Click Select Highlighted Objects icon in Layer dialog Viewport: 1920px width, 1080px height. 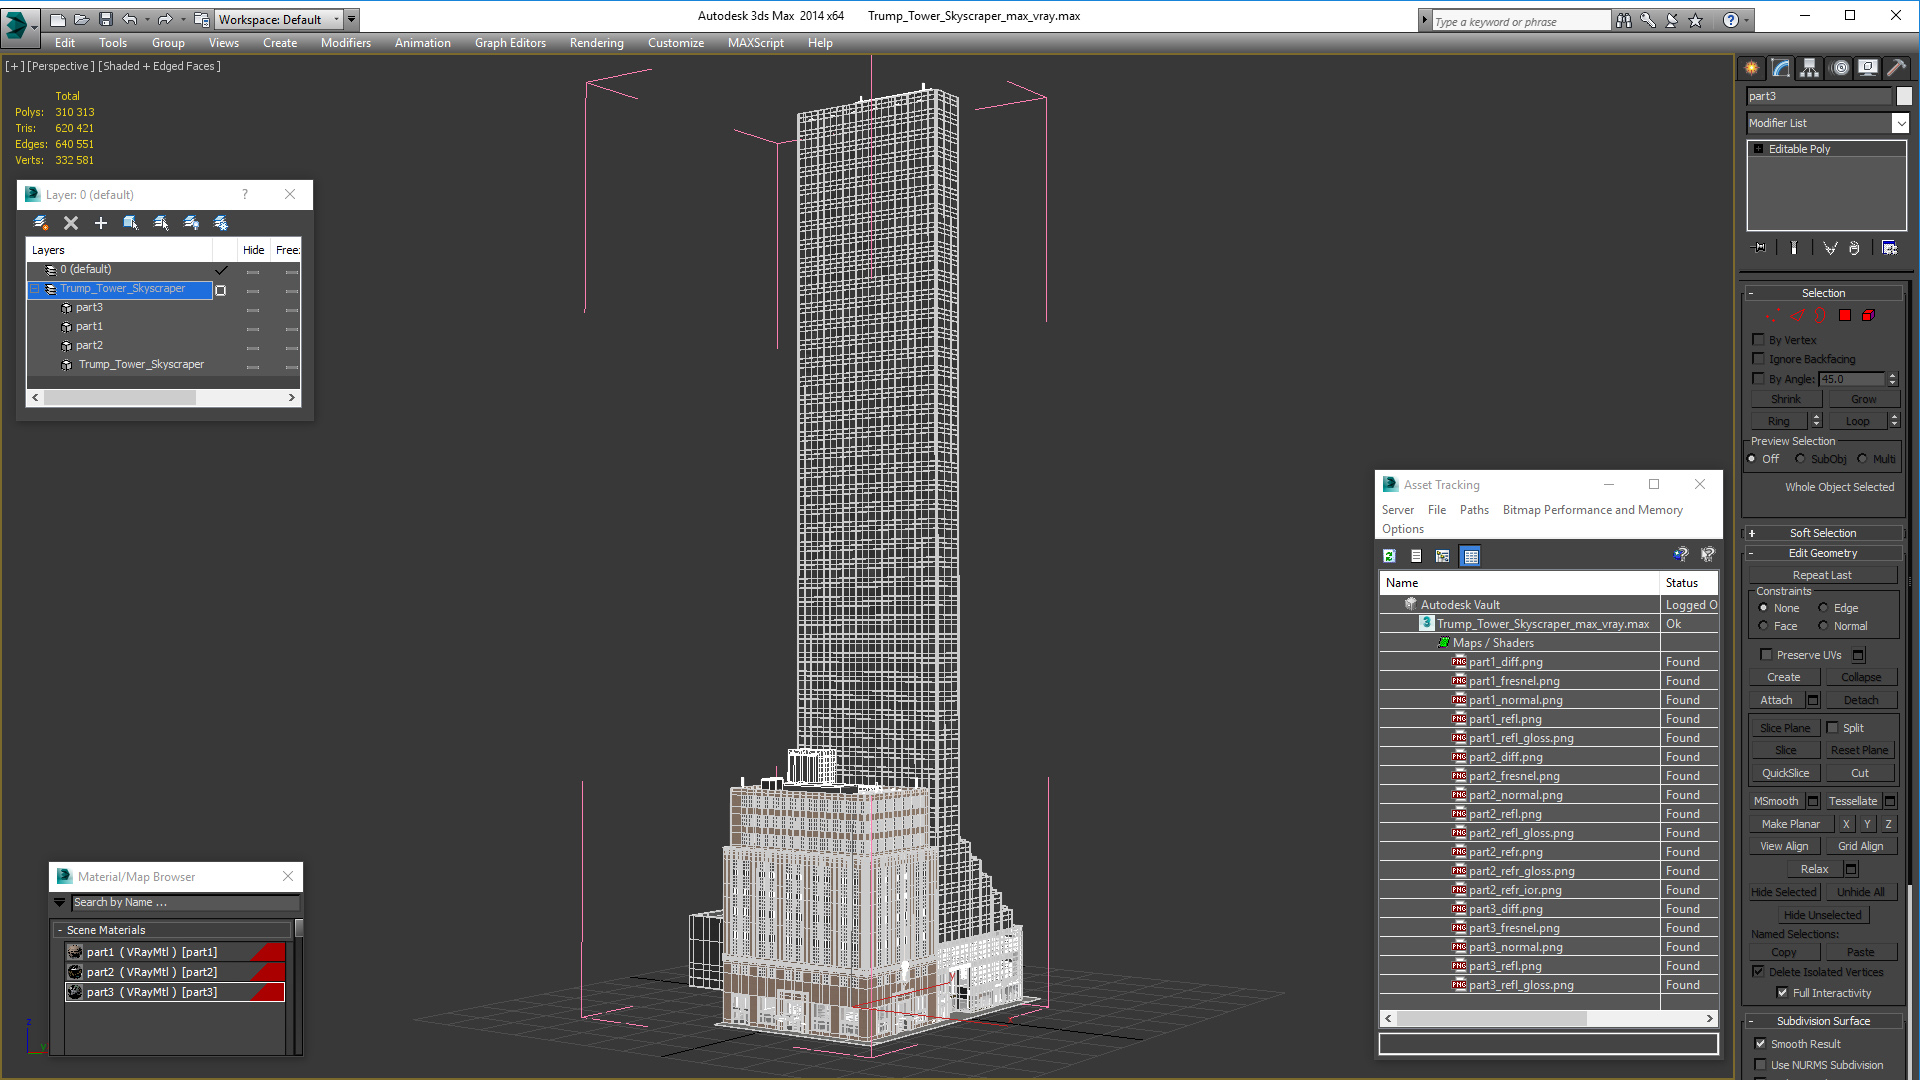(130, 223)
